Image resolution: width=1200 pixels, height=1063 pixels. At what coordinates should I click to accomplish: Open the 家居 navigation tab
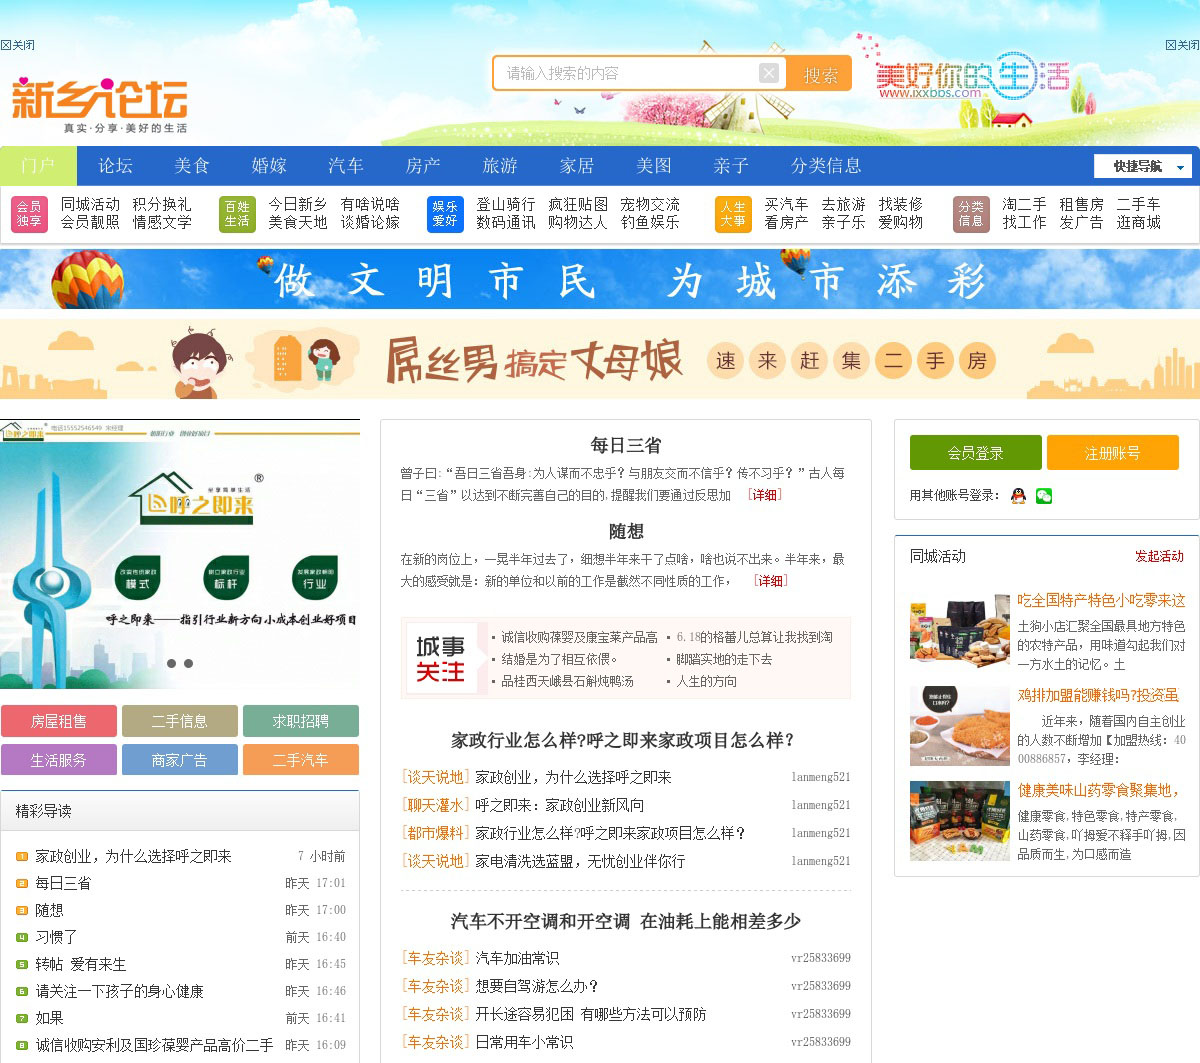[577, 166]
